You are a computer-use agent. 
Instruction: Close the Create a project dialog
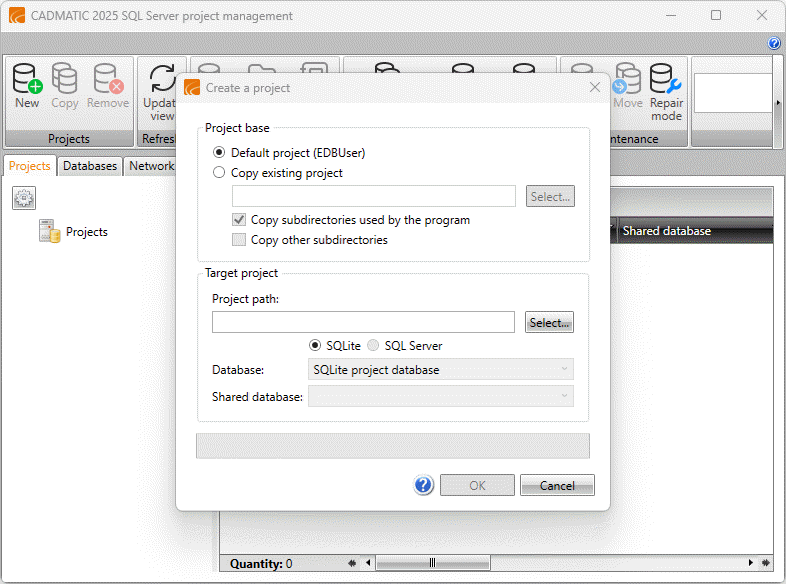point(595,87)
